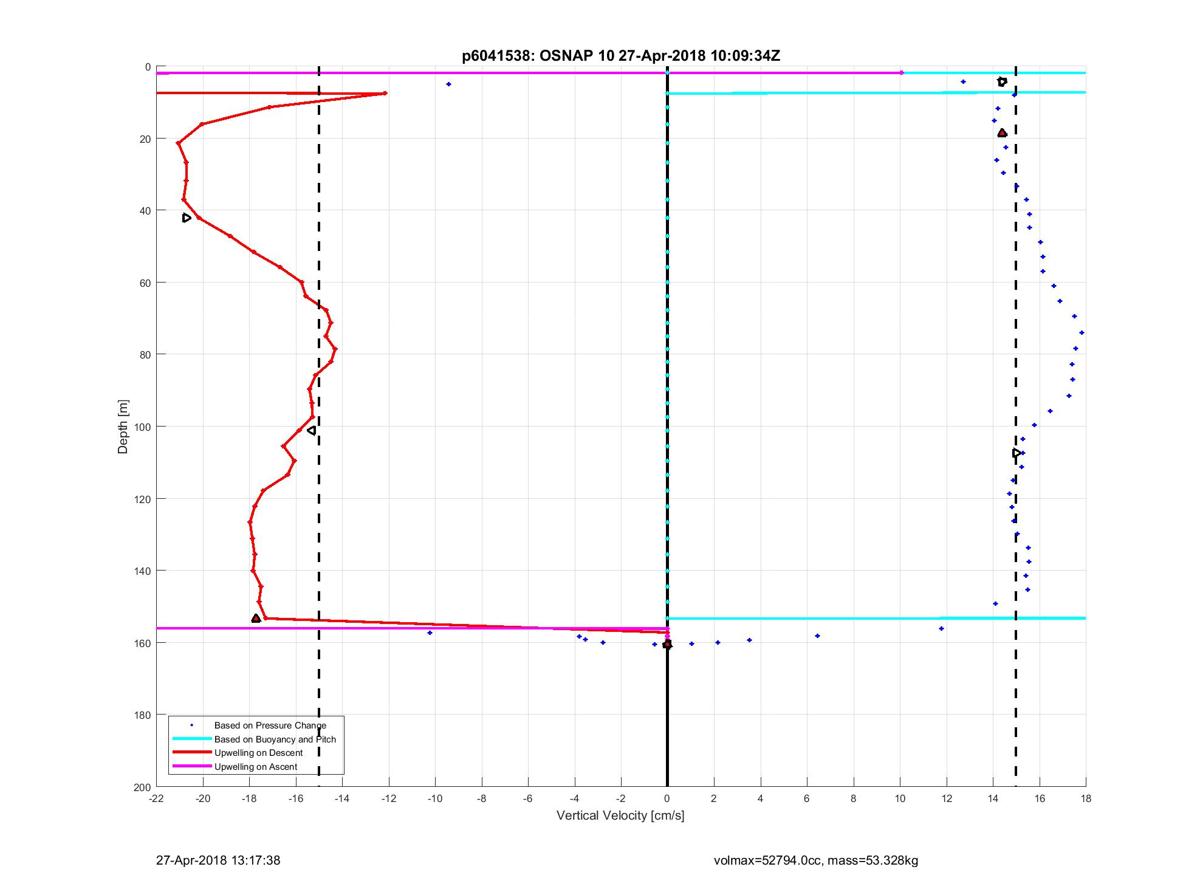Click depth-axis tick label '120'
Screen dimensions: 1200x885
pyautogui.click(x=142, y=499)
